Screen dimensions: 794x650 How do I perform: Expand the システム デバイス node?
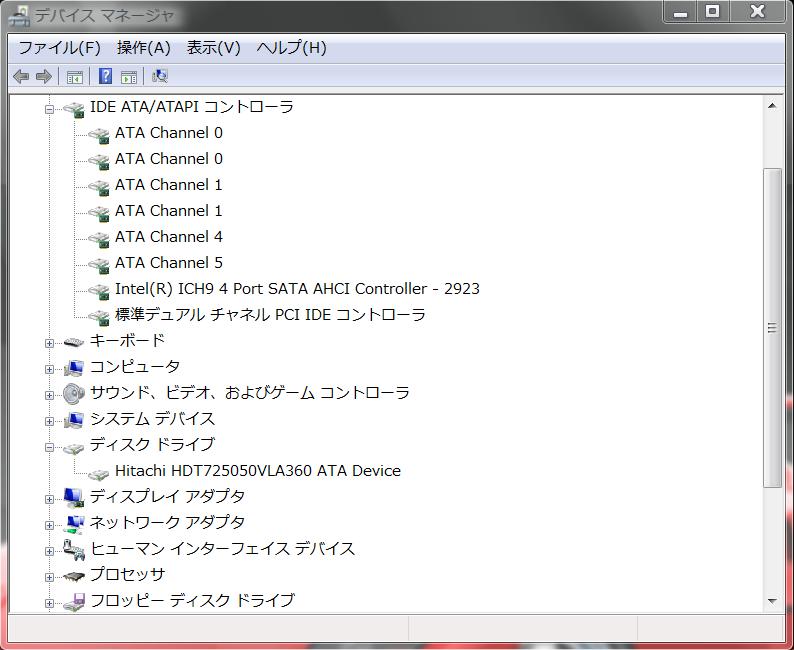pos(49,421)
